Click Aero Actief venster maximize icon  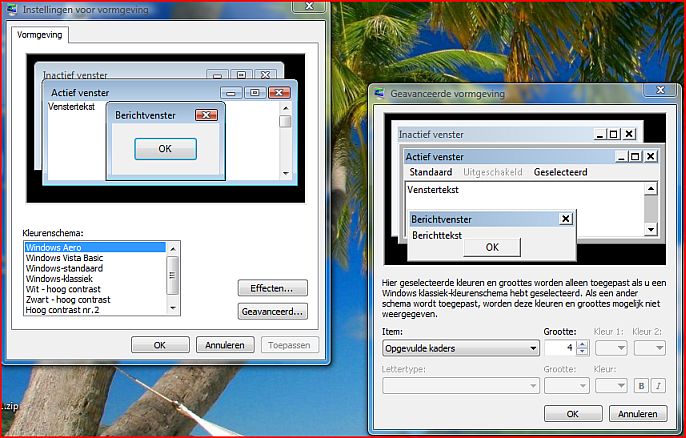pyautogui.click(x=255, y=92)
